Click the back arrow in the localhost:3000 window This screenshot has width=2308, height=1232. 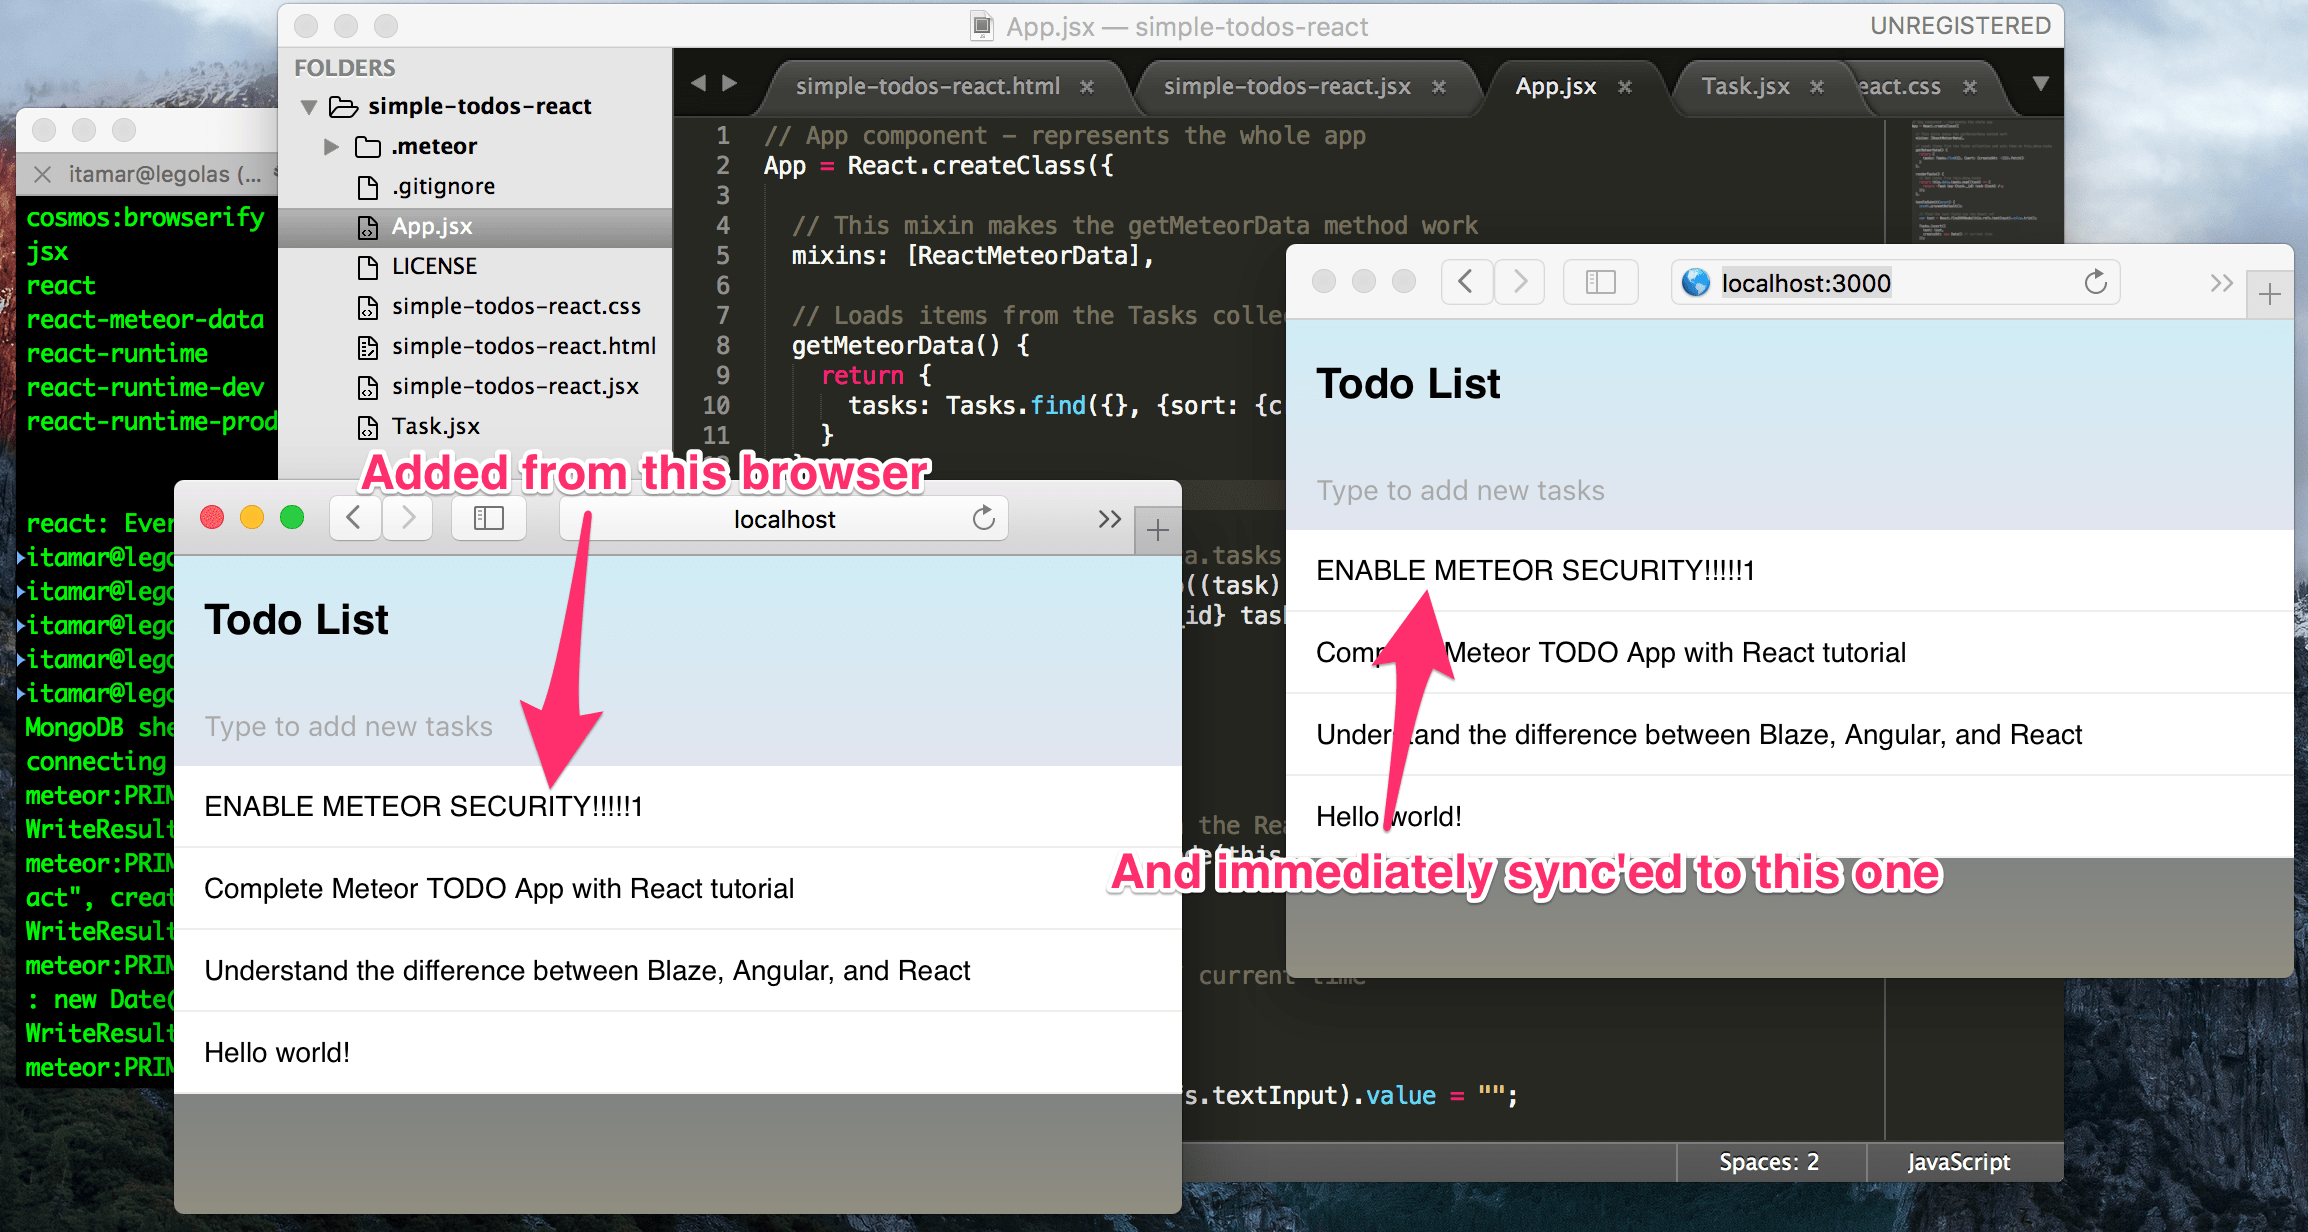pos(1466,282)
